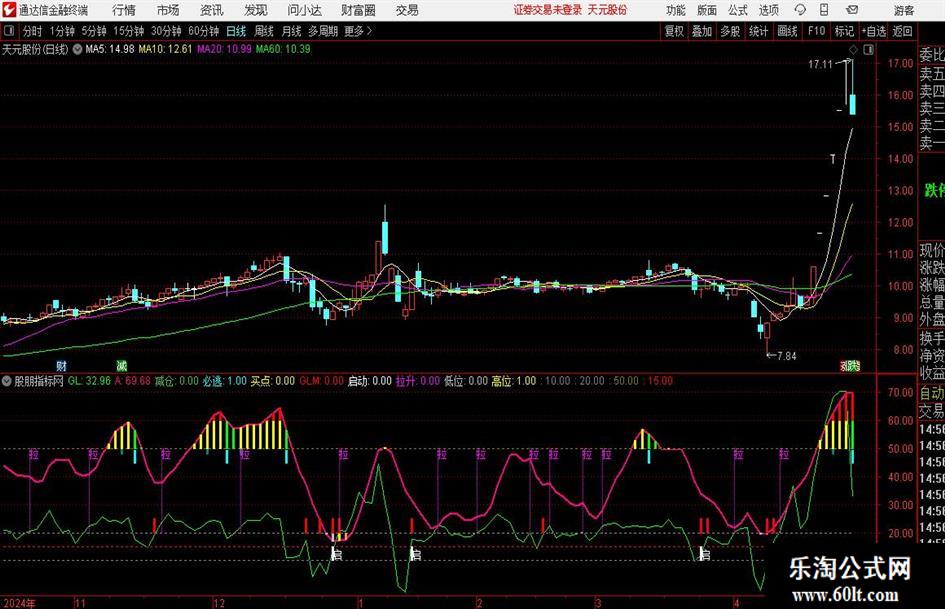Image resolution: width=945 pixels, height=609 pixels.
Task: Click the 减 marker under the chart
Action: (x=122, y=365)
